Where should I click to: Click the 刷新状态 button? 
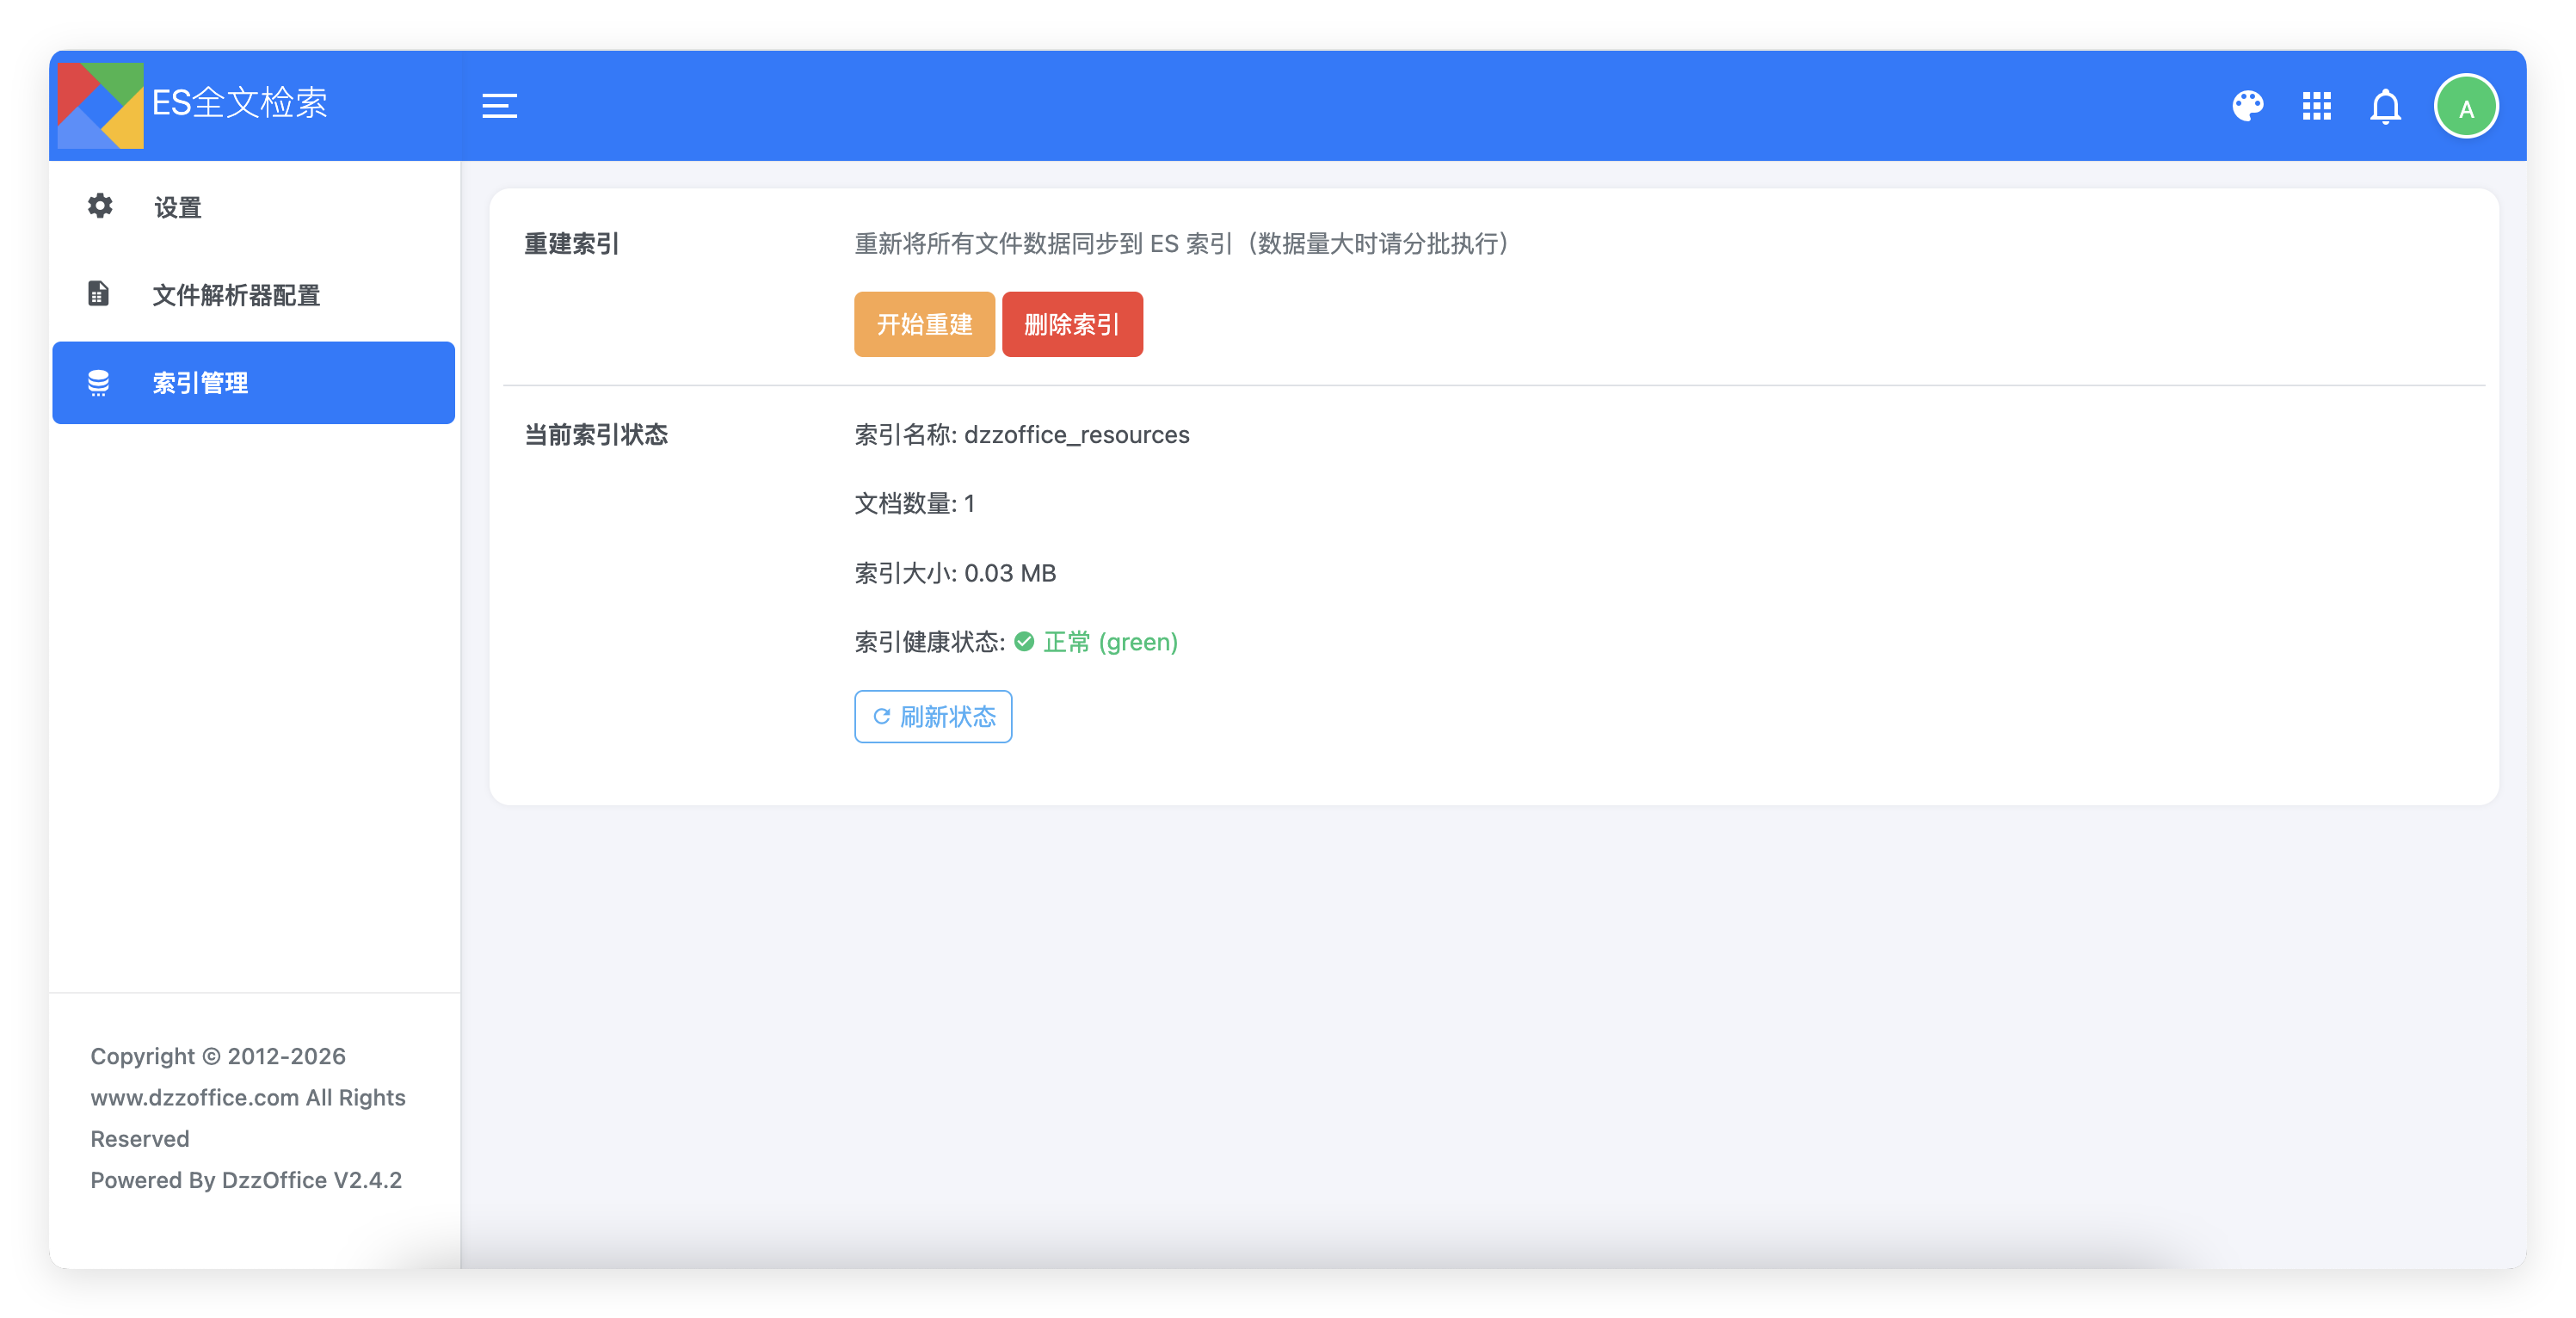coord(933,717)
